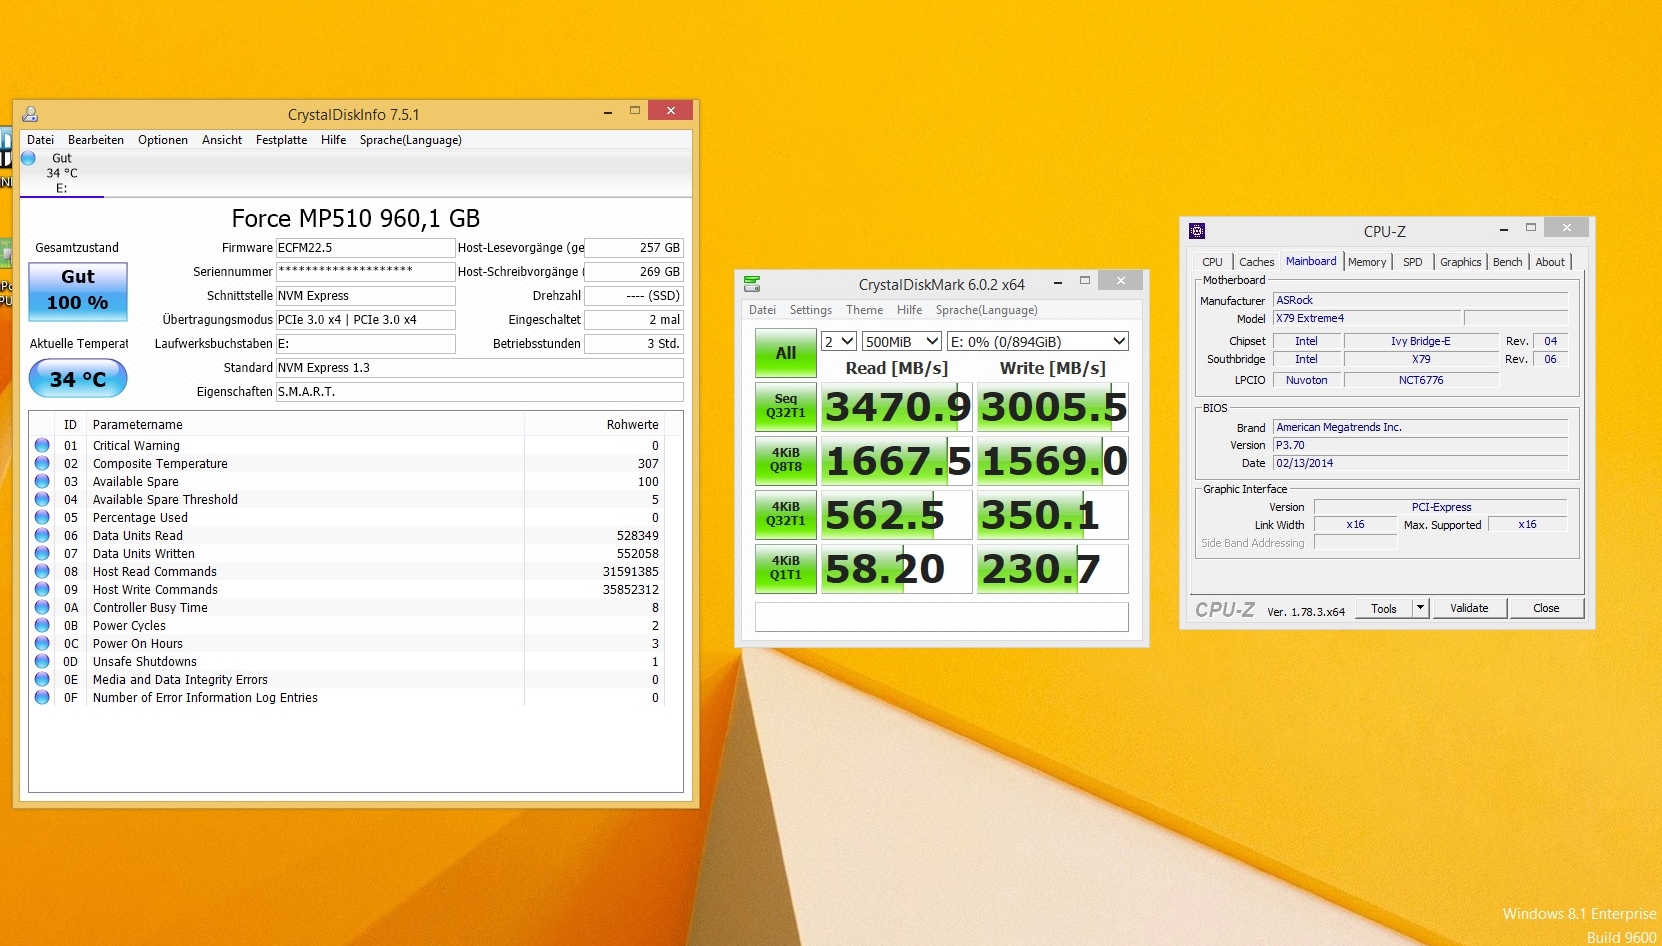This screenshot has width=1662, height=946.
Task: Switch to the Caches tab in CPU-Z
Action: 1257,262
